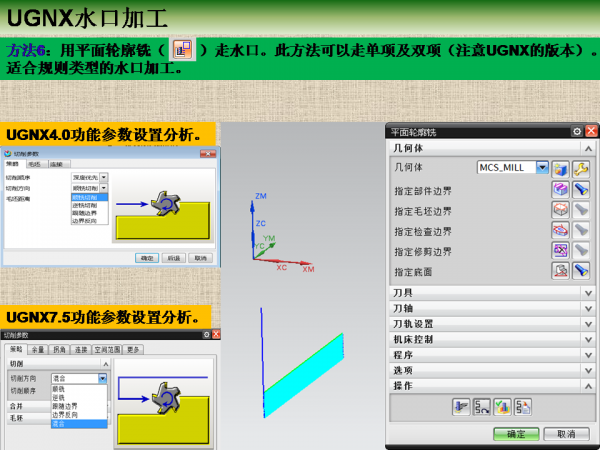Choose 逆铣 in UGNX7.5 direction list
Screen dimensions: 600x450
tap(79, 398)
